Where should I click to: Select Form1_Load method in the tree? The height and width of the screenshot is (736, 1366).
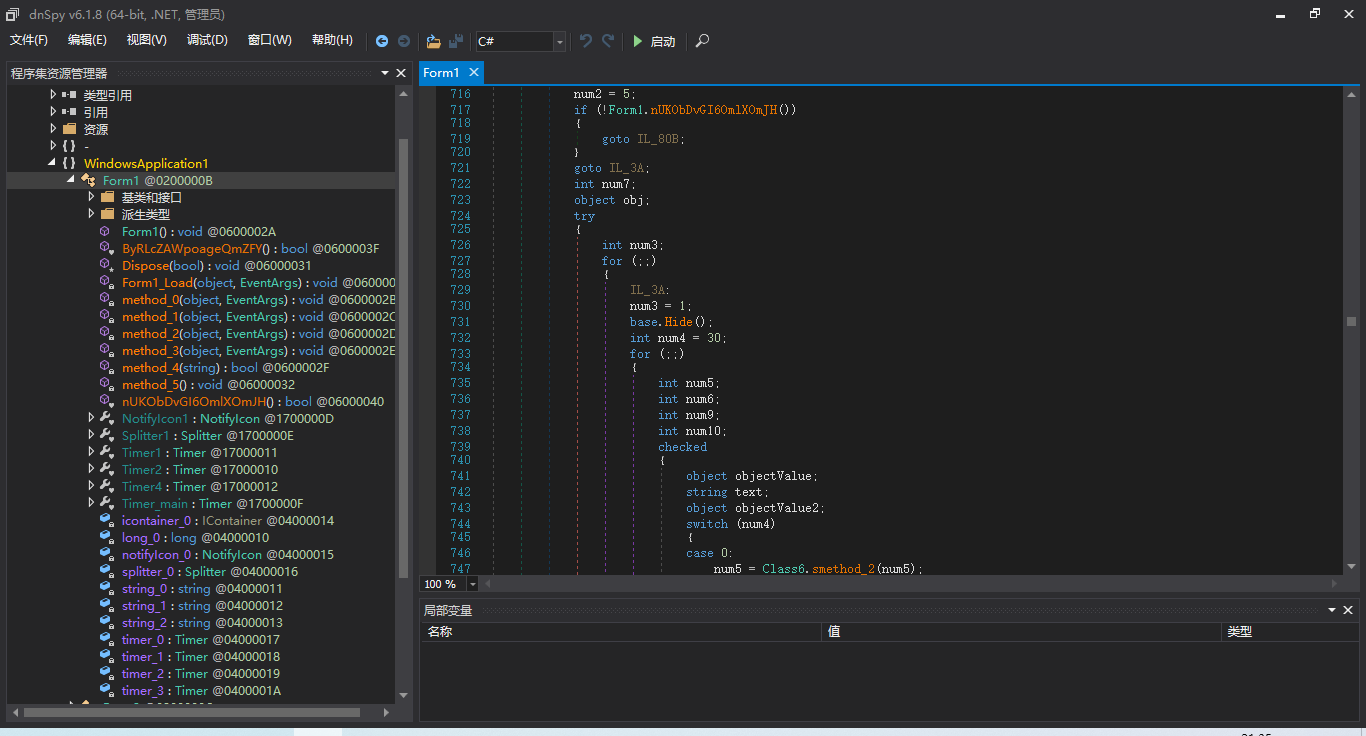(258, 282)
